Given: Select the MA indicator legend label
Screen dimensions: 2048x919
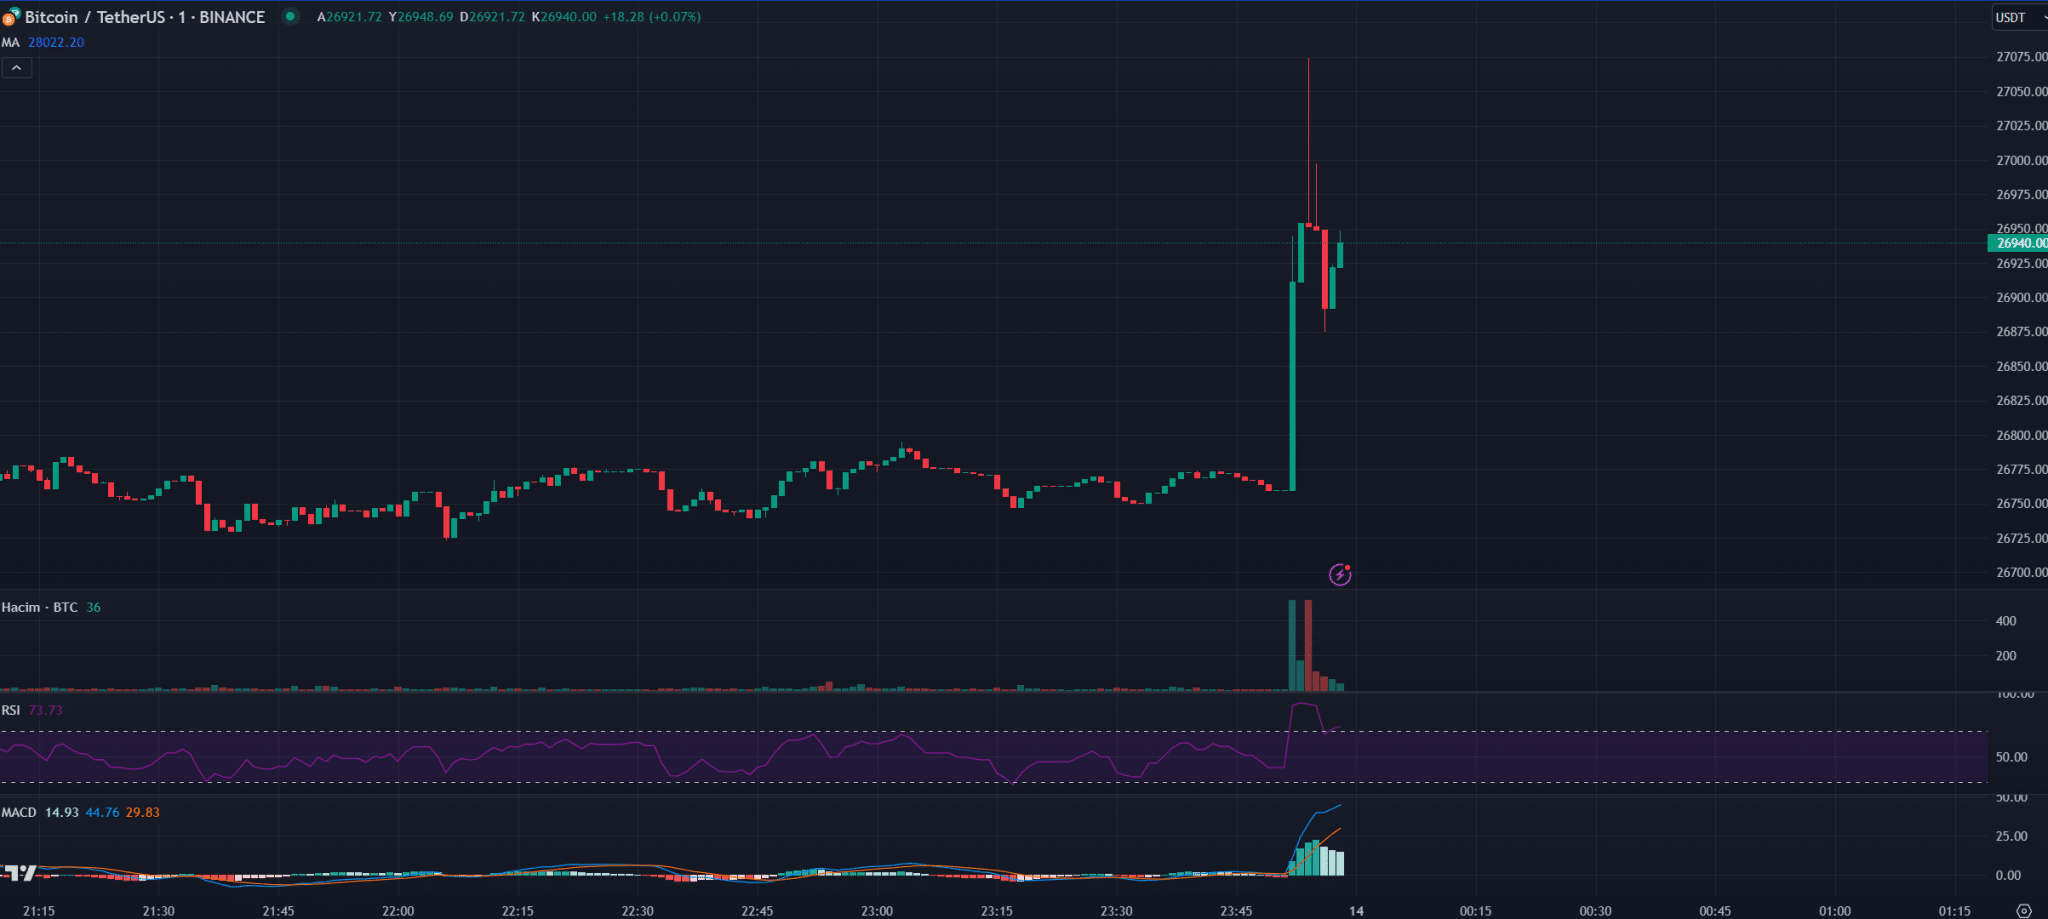Looking at the screenshot, I should tap(11, 42).
